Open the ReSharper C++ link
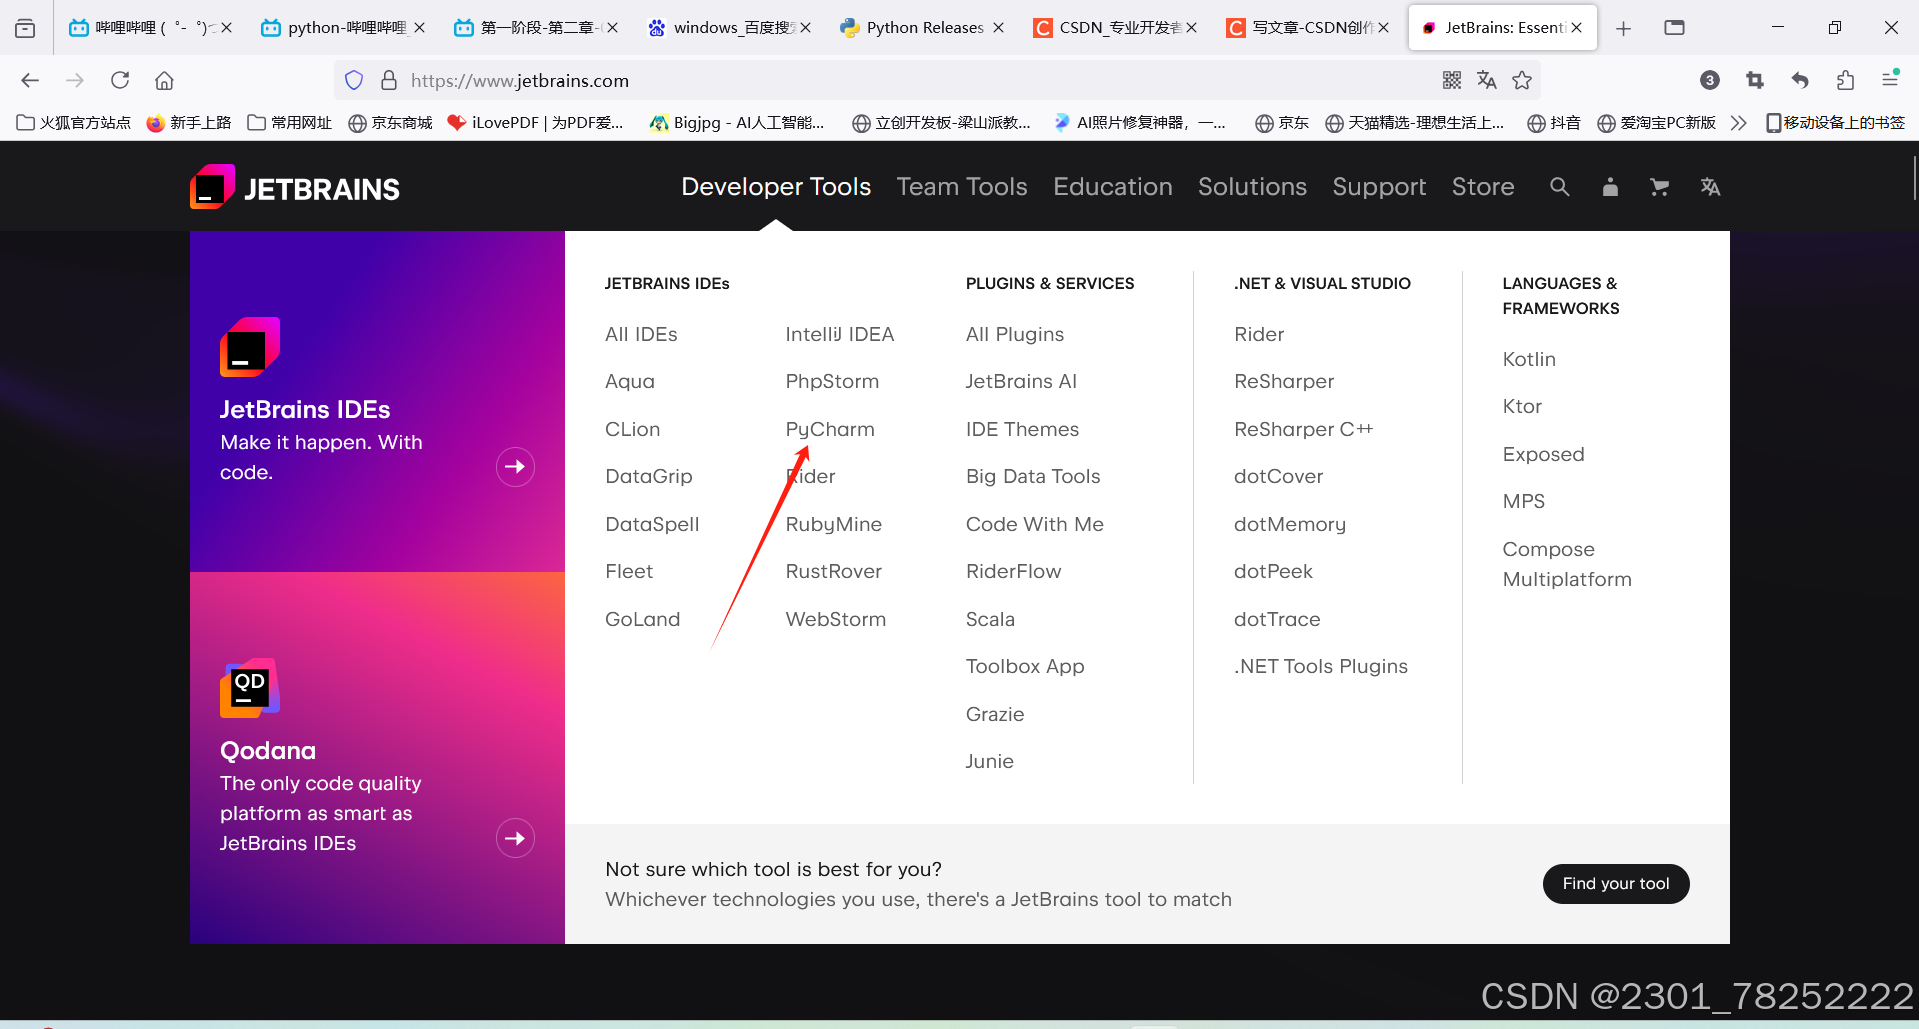The image size is (1919, 1029). point(1304,429)
